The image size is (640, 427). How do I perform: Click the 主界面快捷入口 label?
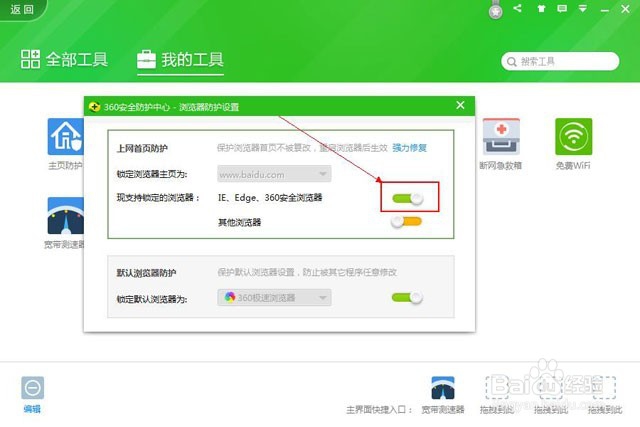coord(379,409)
